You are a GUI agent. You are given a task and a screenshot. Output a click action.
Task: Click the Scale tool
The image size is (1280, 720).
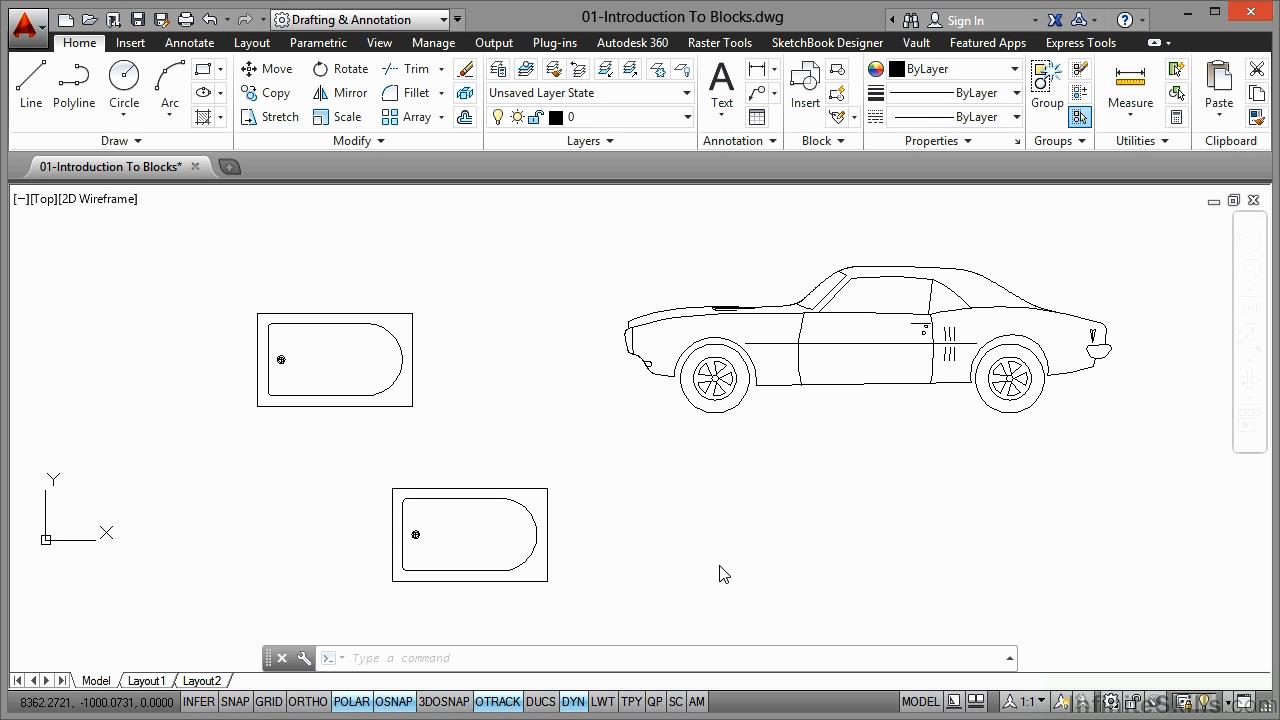point(337,117)
